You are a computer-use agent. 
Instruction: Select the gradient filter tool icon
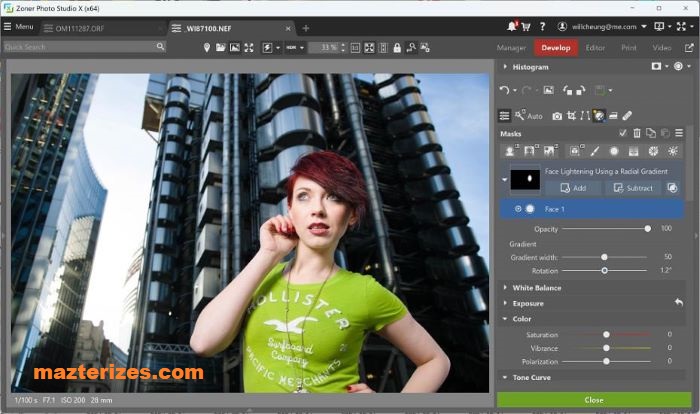tap(613, 116)
